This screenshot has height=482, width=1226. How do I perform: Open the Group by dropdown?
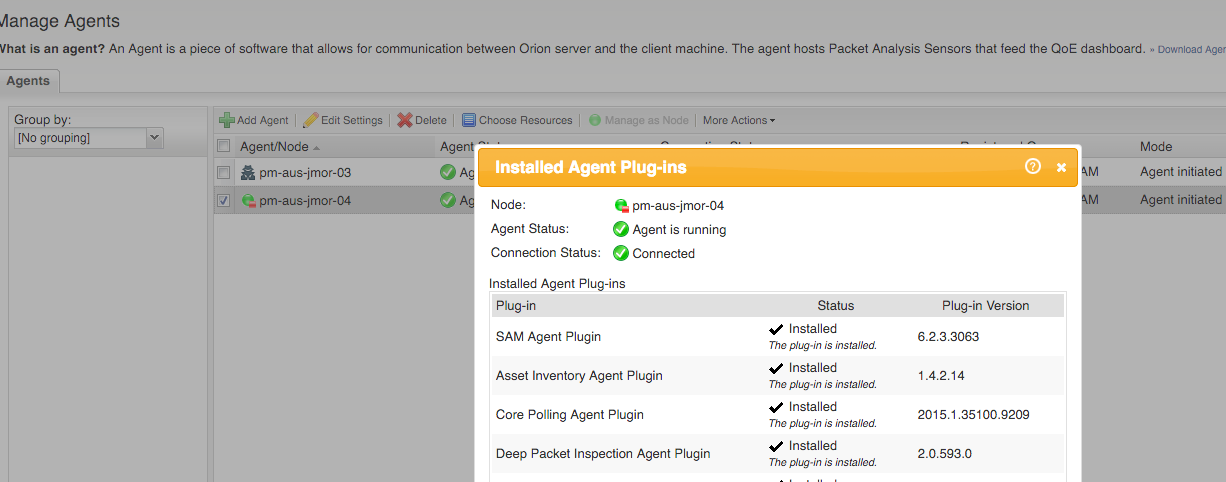pos(154,138)
